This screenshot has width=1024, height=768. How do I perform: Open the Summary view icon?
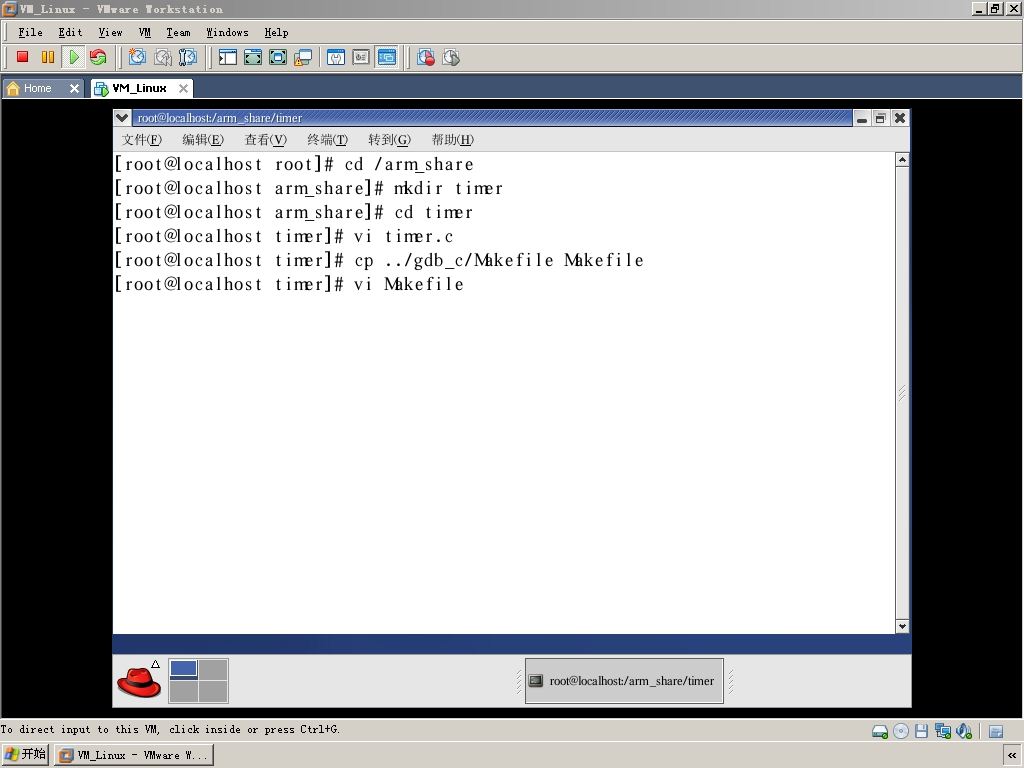336,57
